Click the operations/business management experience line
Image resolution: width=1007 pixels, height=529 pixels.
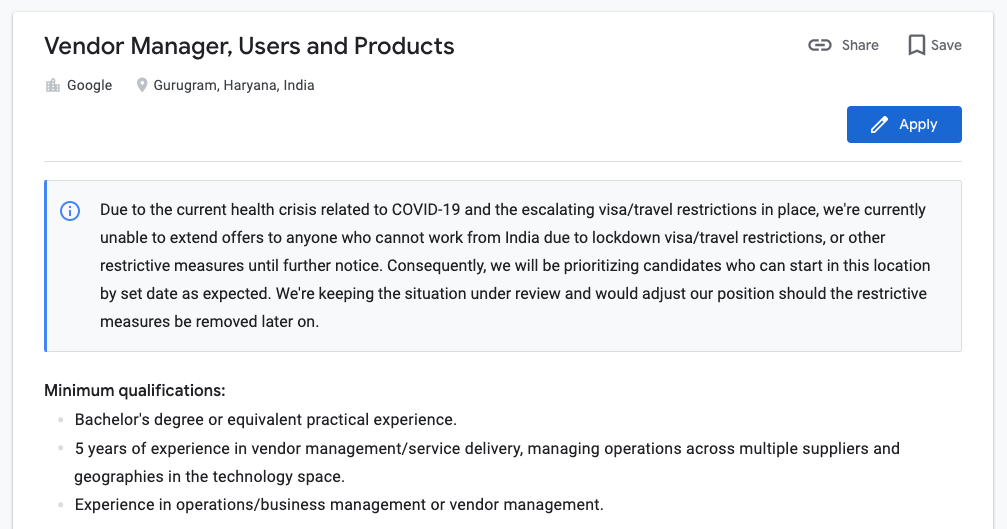339,505
